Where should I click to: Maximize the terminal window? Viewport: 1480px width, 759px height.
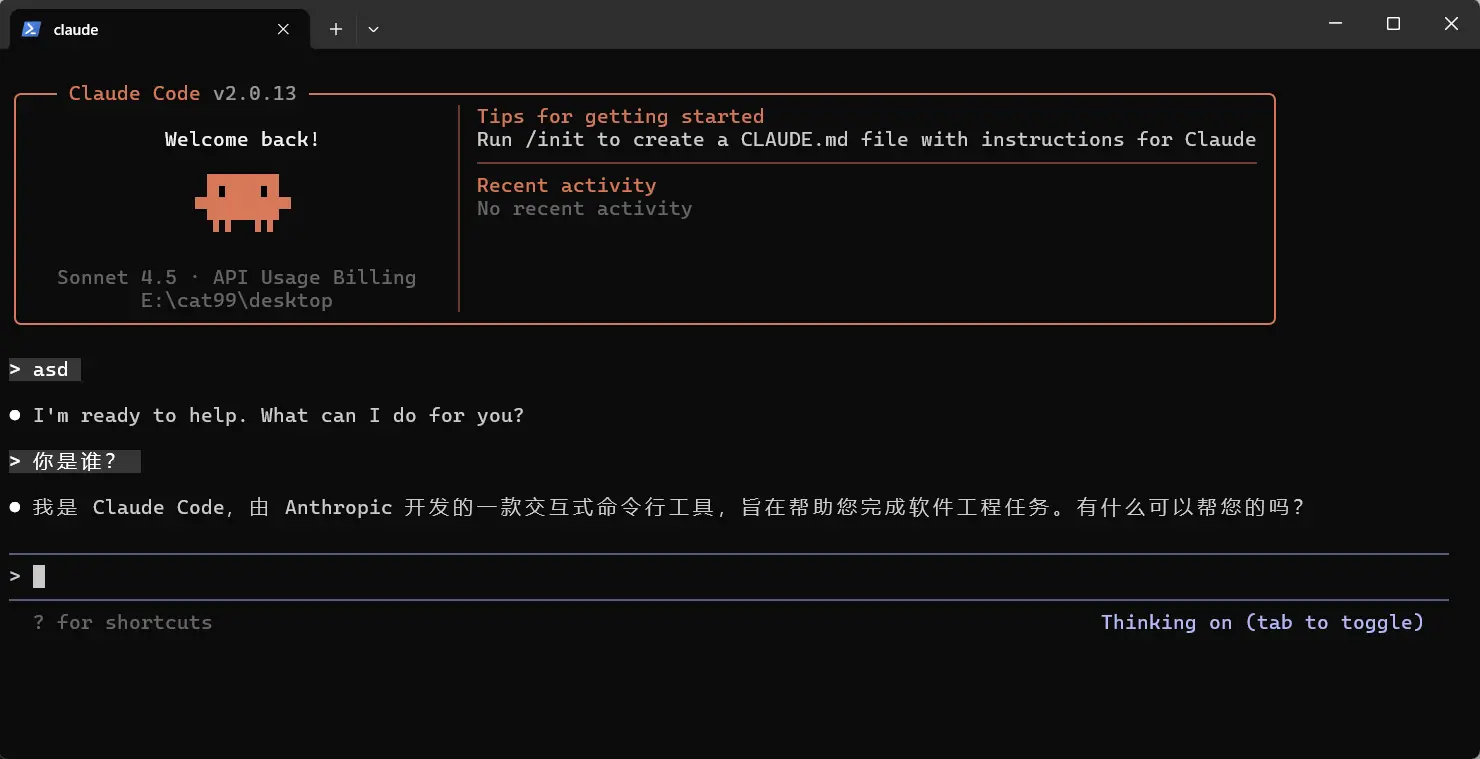pos(1393,24)
